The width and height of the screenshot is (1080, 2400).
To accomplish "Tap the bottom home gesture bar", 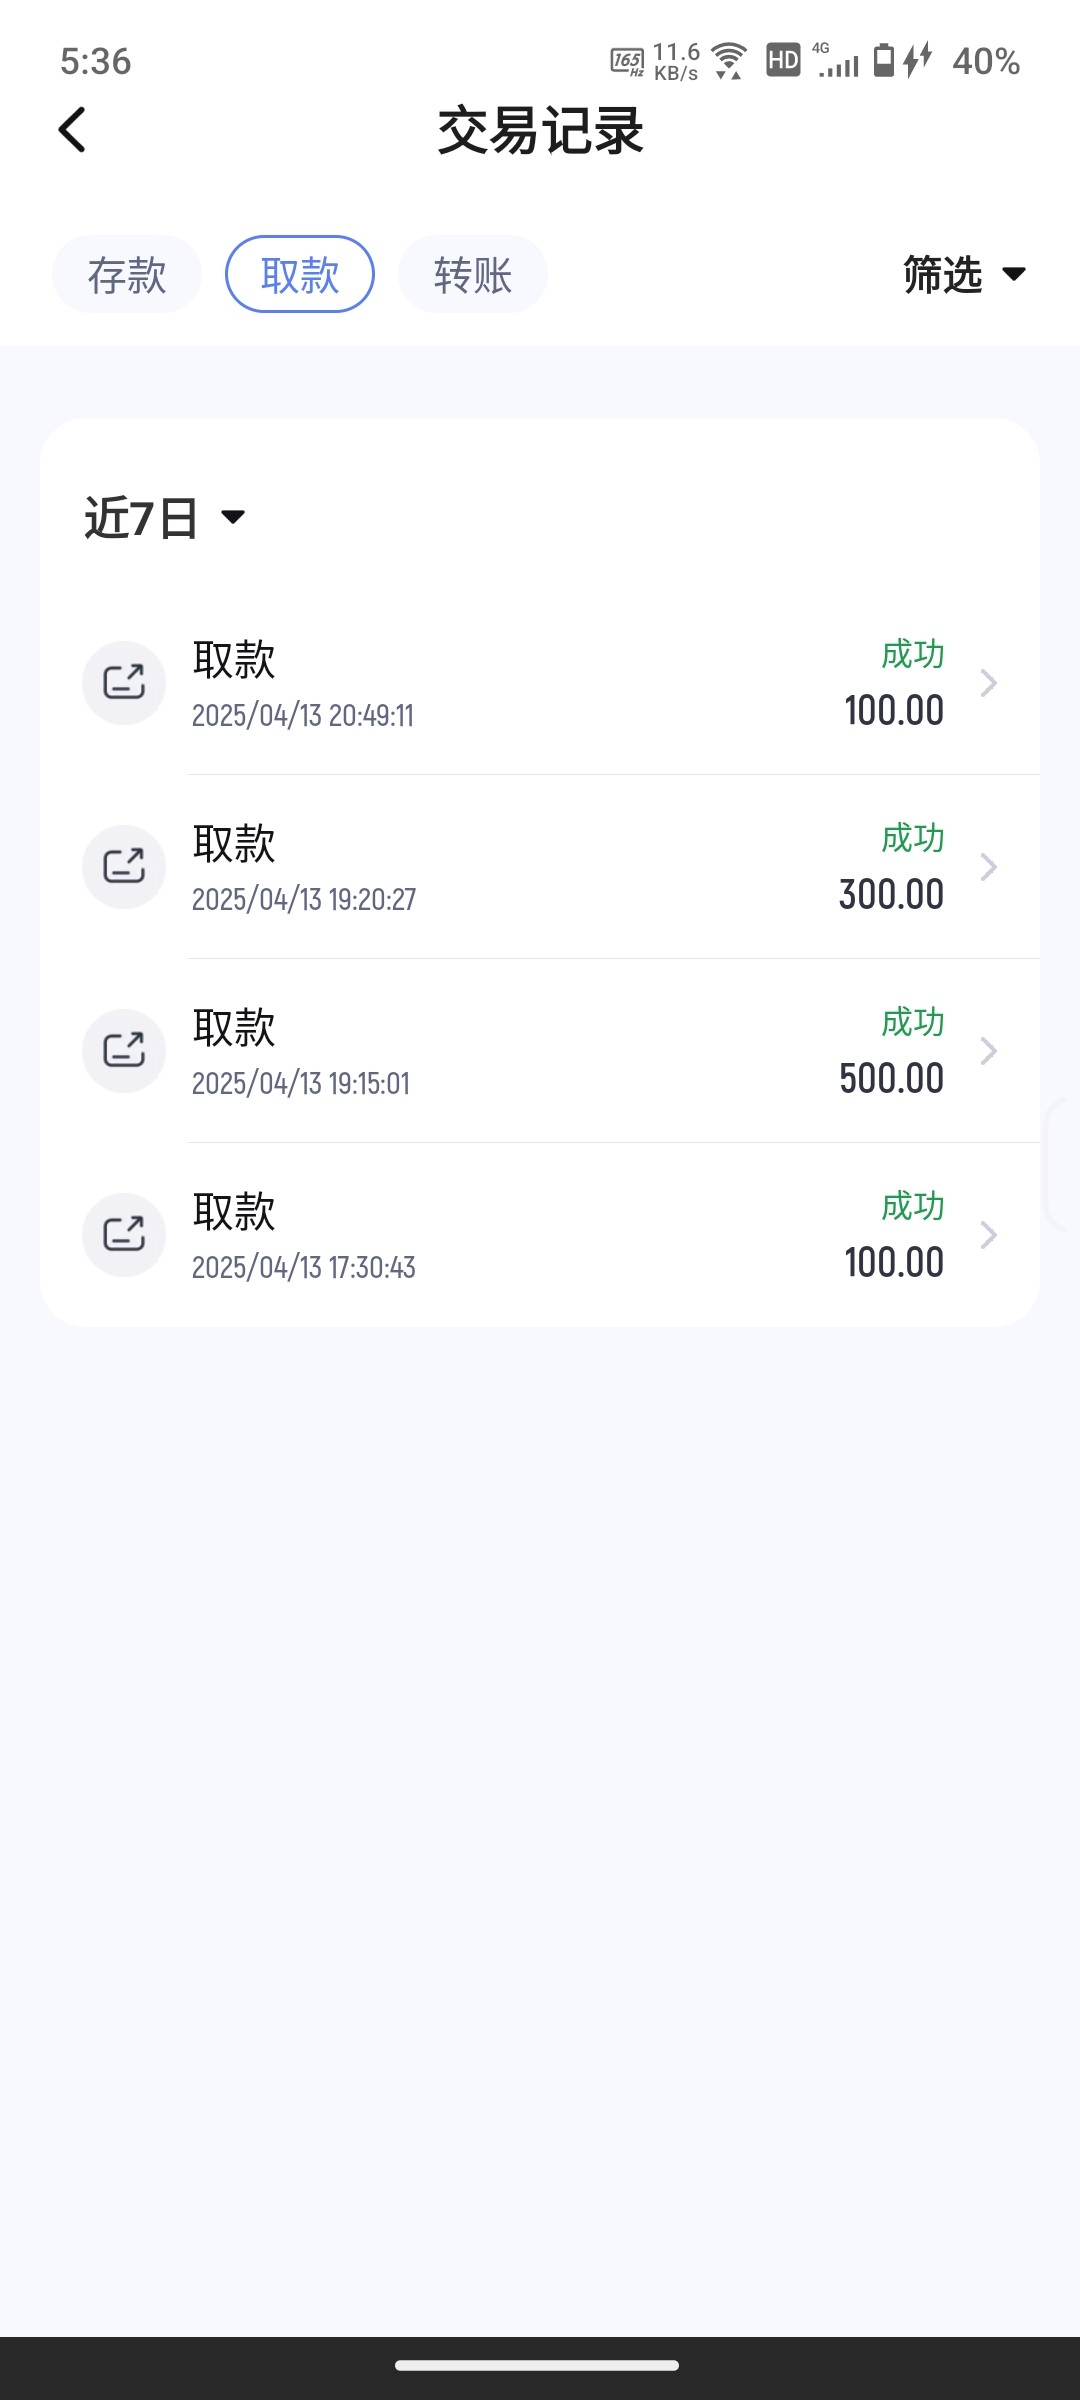I will tap(538, 2365).
